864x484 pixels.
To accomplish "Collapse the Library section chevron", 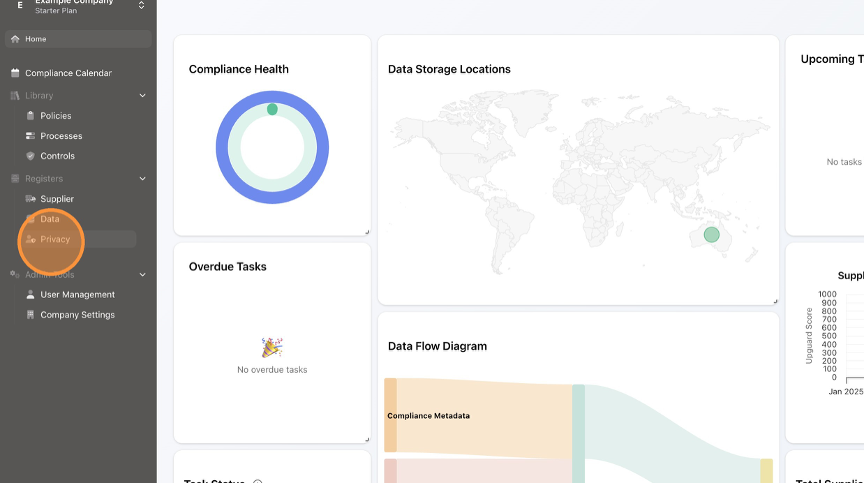I will point(142,96).
